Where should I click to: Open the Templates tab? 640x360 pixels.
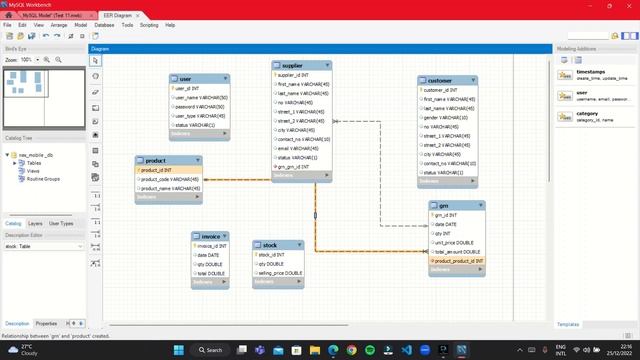click(568, 324)
